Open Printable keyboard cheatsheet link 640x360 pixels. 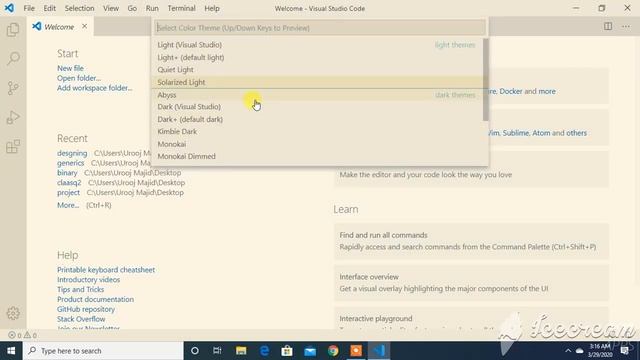click(106, 270)
